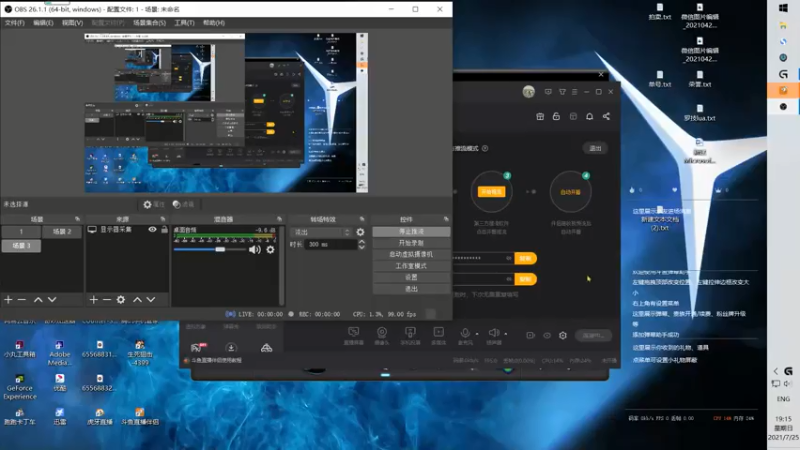Screen dimensions: 800x450
Task: Move source up with arrow icon
Action: coord(137,299)
